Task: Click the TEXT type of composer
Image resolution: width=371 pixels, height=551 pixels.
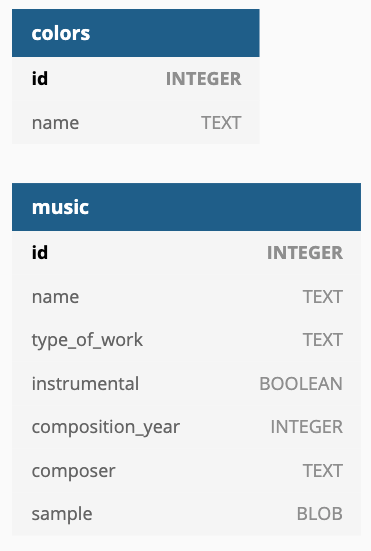Action: [323, 471]
